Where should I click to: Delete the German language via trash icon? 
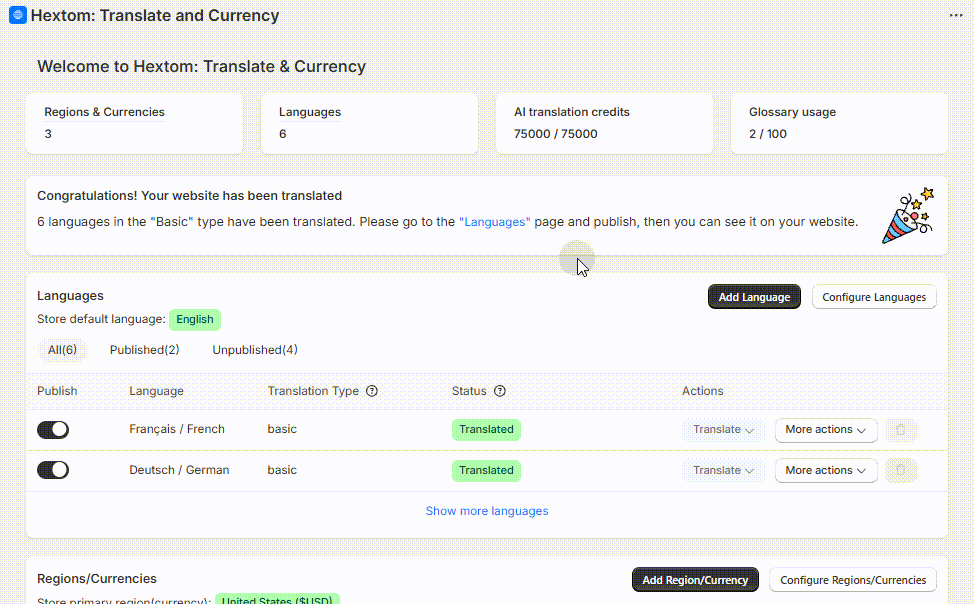(901, 470)
